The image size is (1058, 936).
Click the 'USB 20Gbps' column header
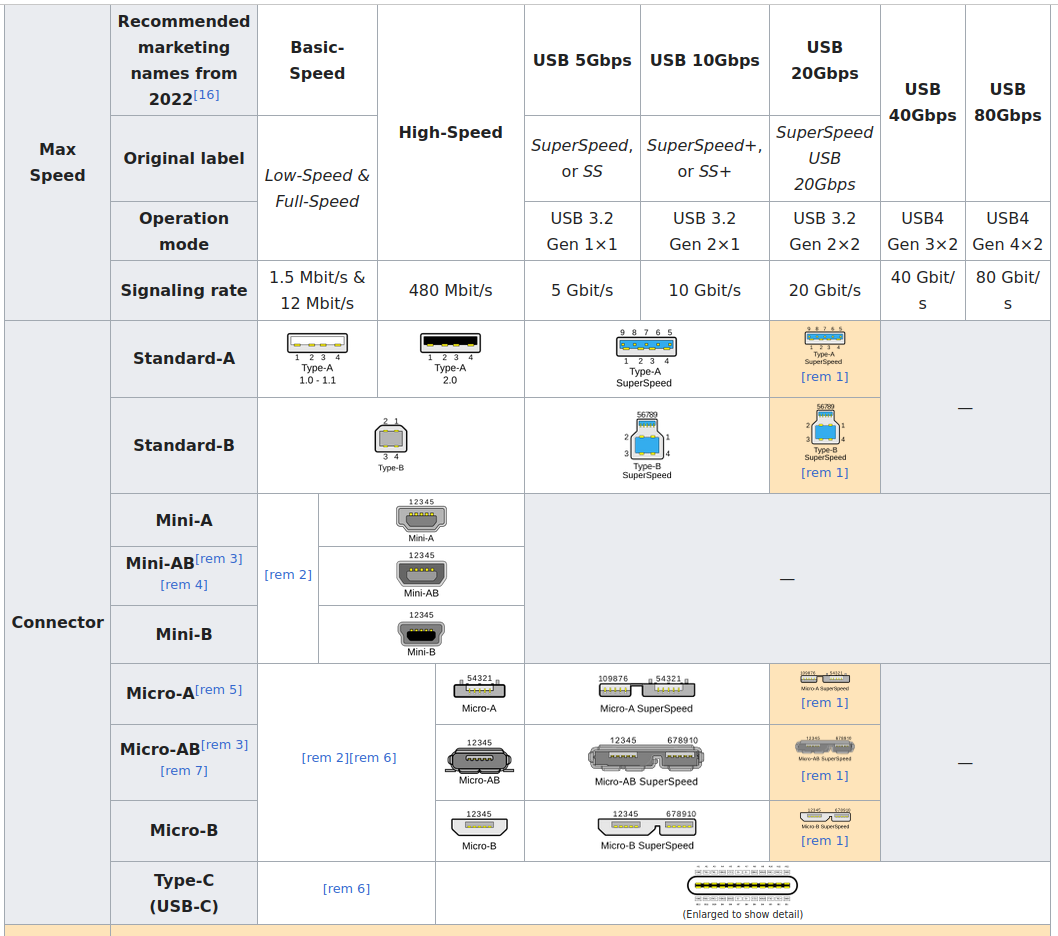point(825,60)
